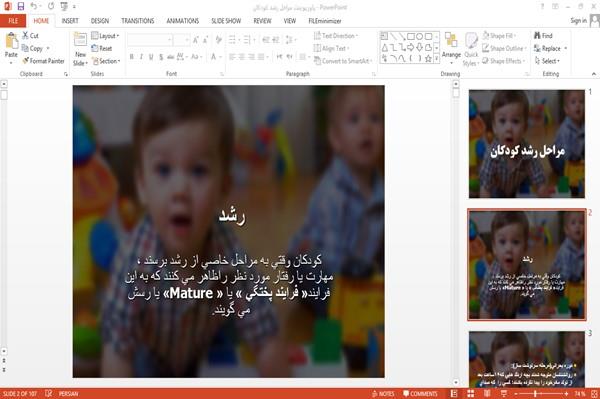
Task: Click Normal view icon in the status bar
Action: pyautogui.click(x=454, y=394)
